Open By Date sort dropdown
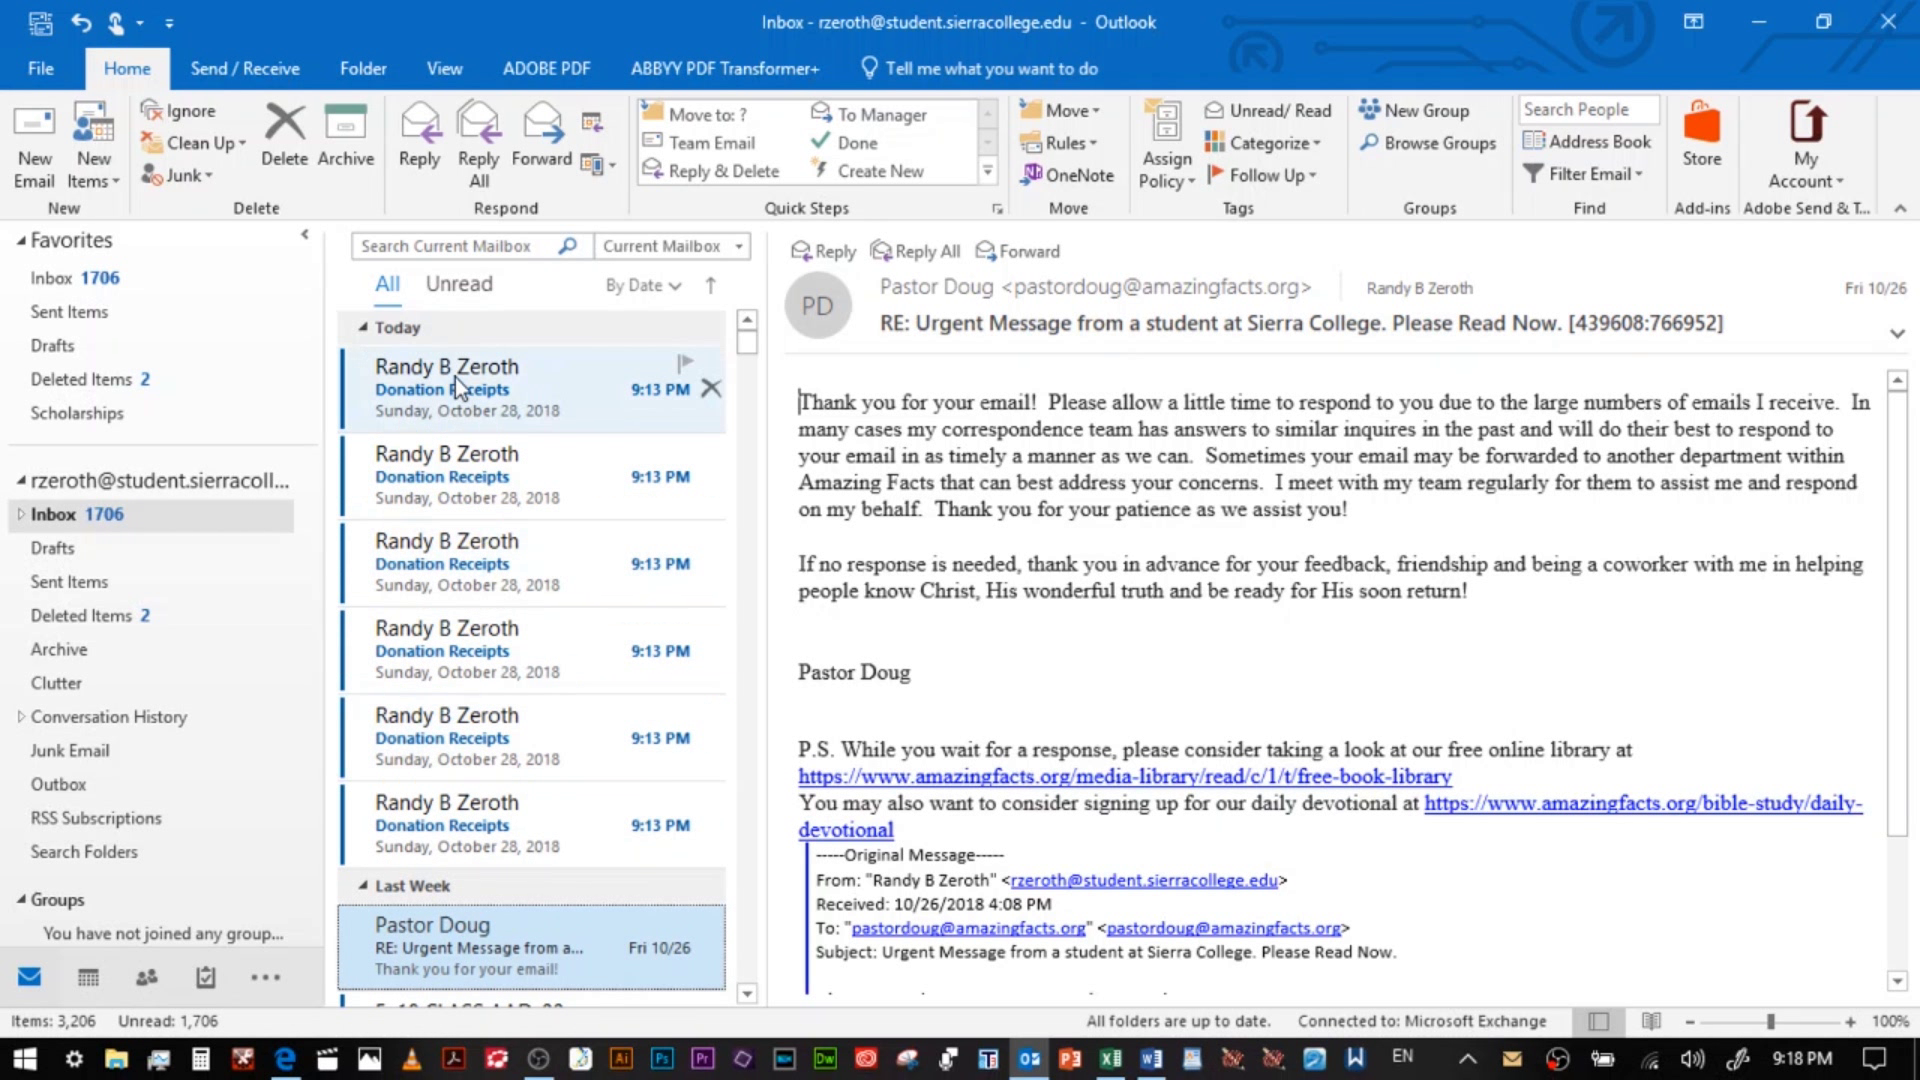Viewport: 1920px width, 1080px height. (643, 285)
